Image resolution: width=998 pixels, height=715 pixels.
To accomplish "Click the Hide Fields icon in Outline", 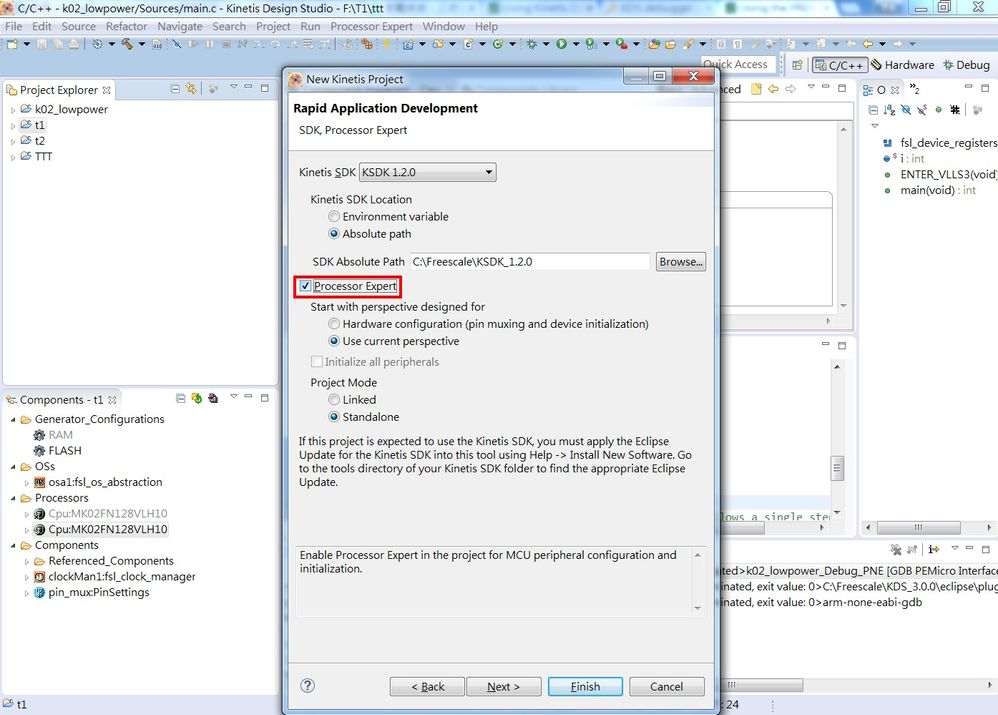I will point(906,110).
